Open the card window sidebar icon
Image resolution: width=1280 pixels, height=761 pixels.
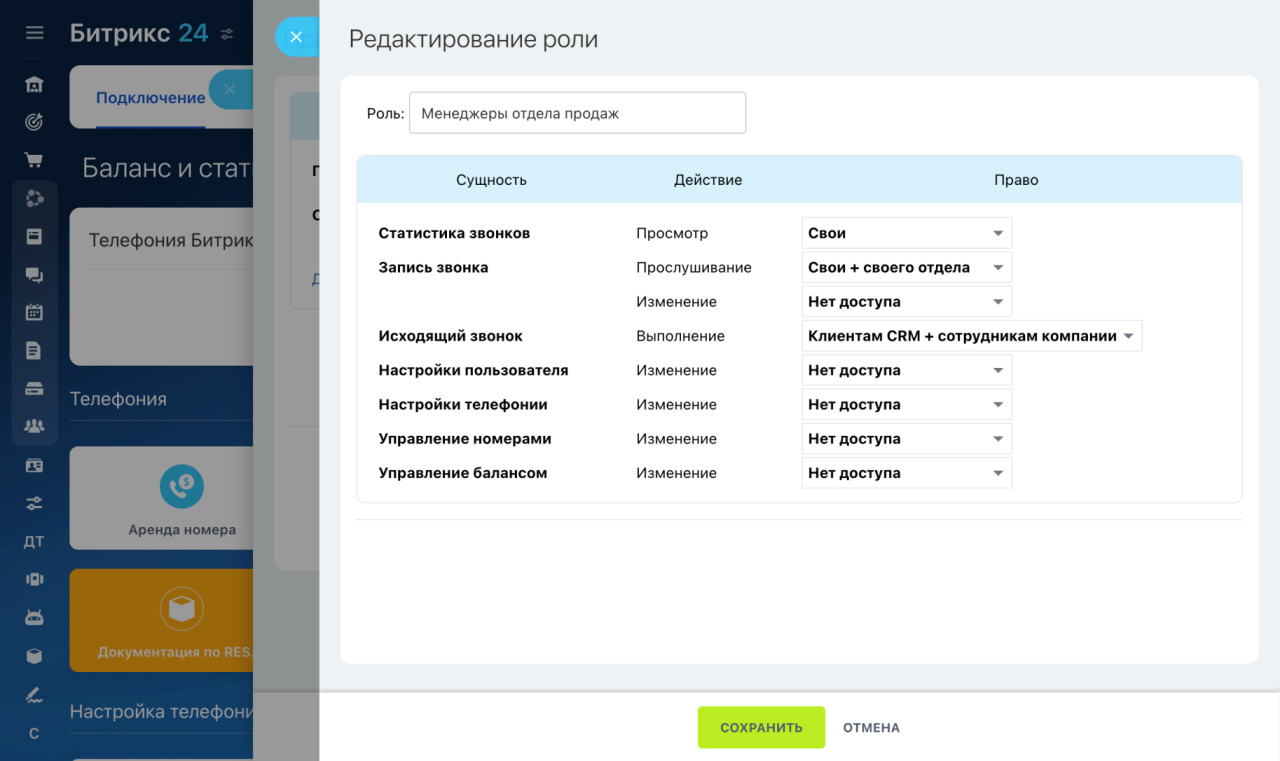pyautogui.click(x=34, y=236)
